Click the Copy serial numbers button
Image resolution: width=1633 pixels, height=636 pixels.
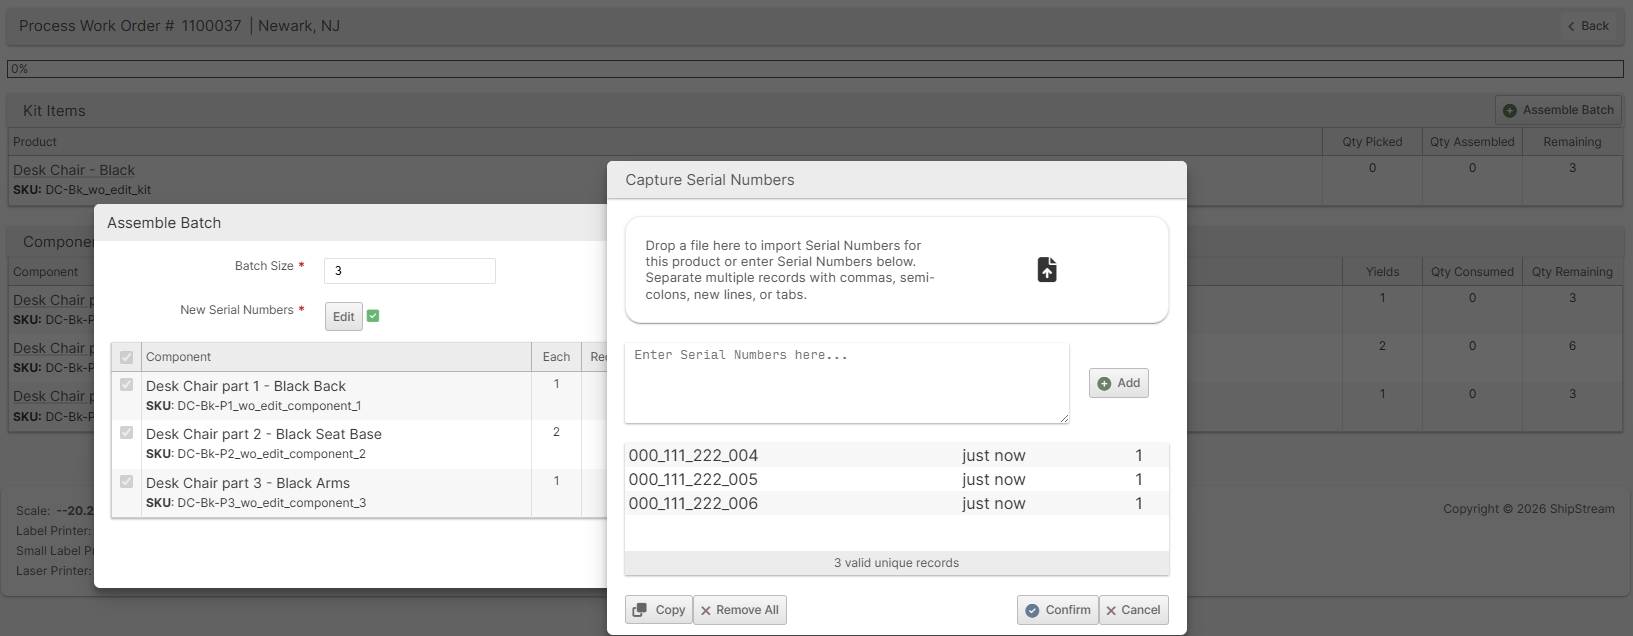[x=659, y=610]
